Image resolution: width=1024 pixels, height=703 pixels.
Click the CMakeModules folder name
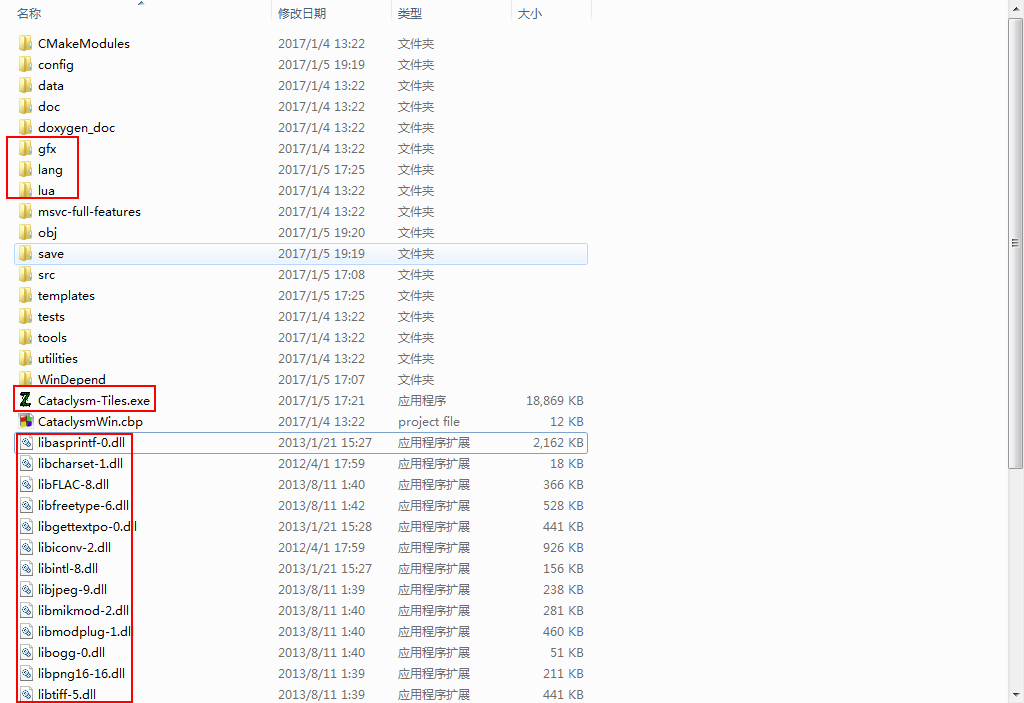click(84, 43)
